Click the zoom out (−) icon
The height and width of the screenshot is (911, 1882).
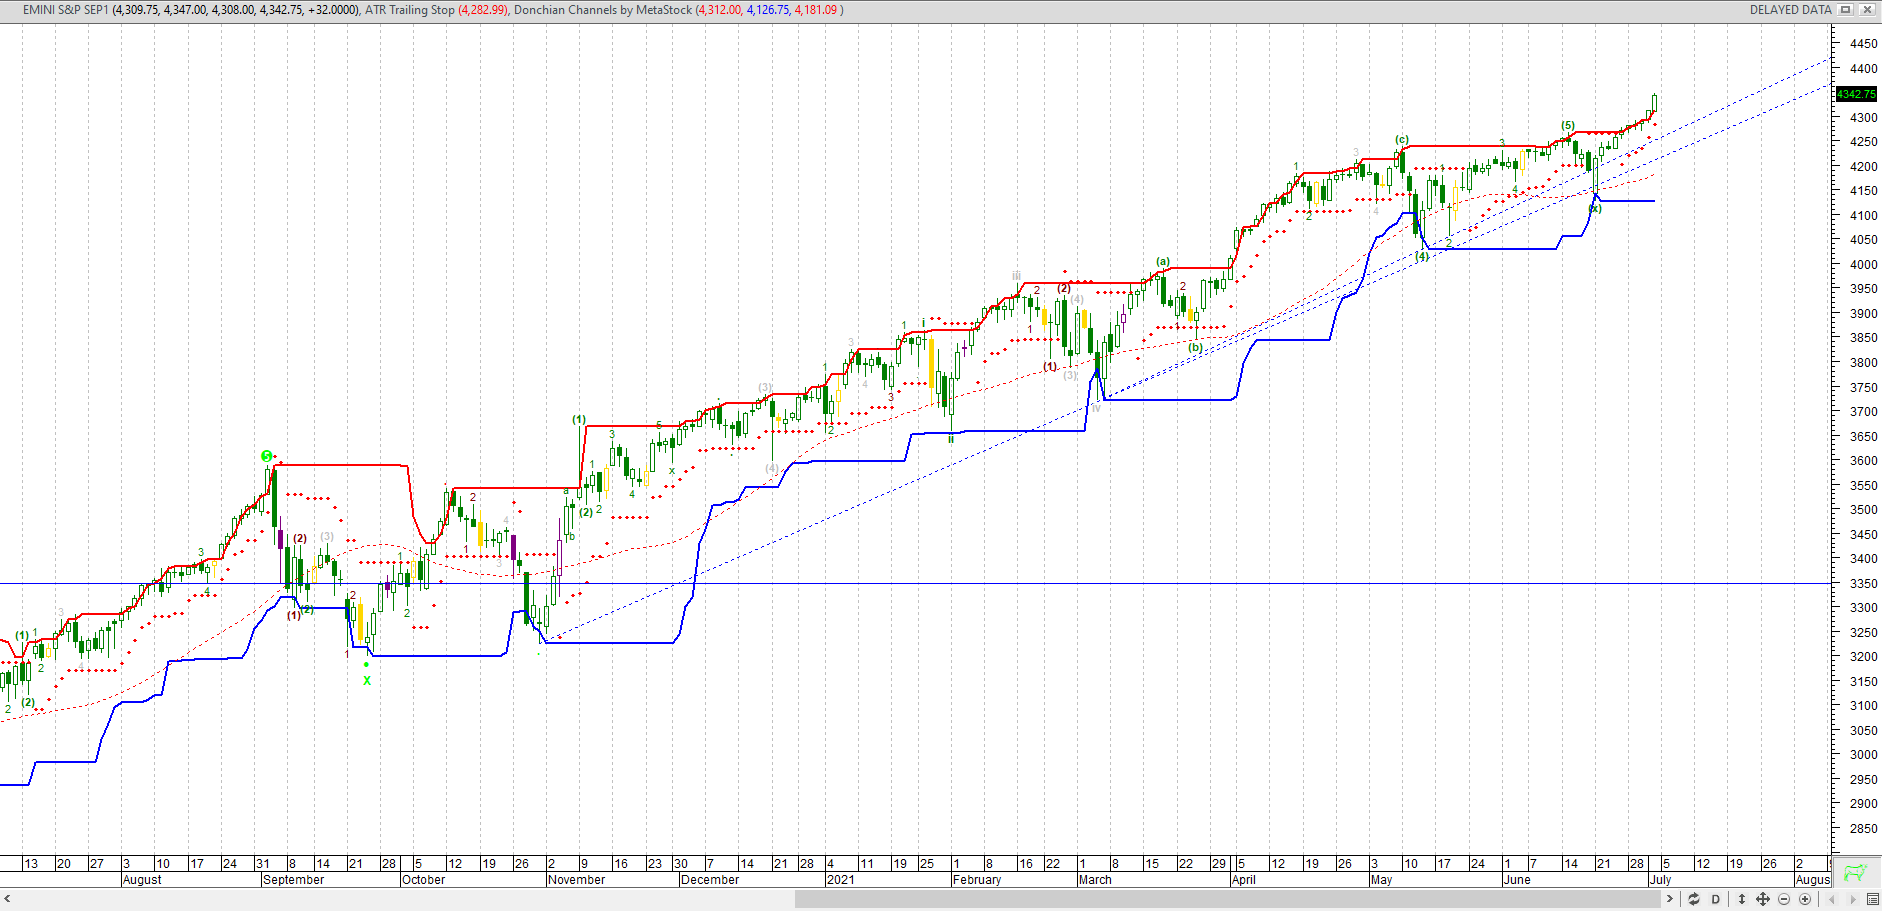pyautogui.click(x=1785, y=899)
